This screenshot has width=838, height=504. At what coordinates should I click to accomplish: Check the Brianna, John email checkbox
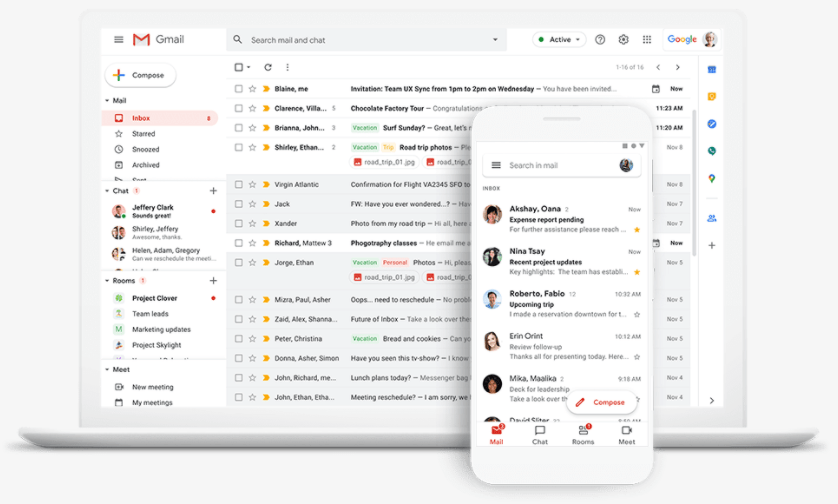coord(238,128)
